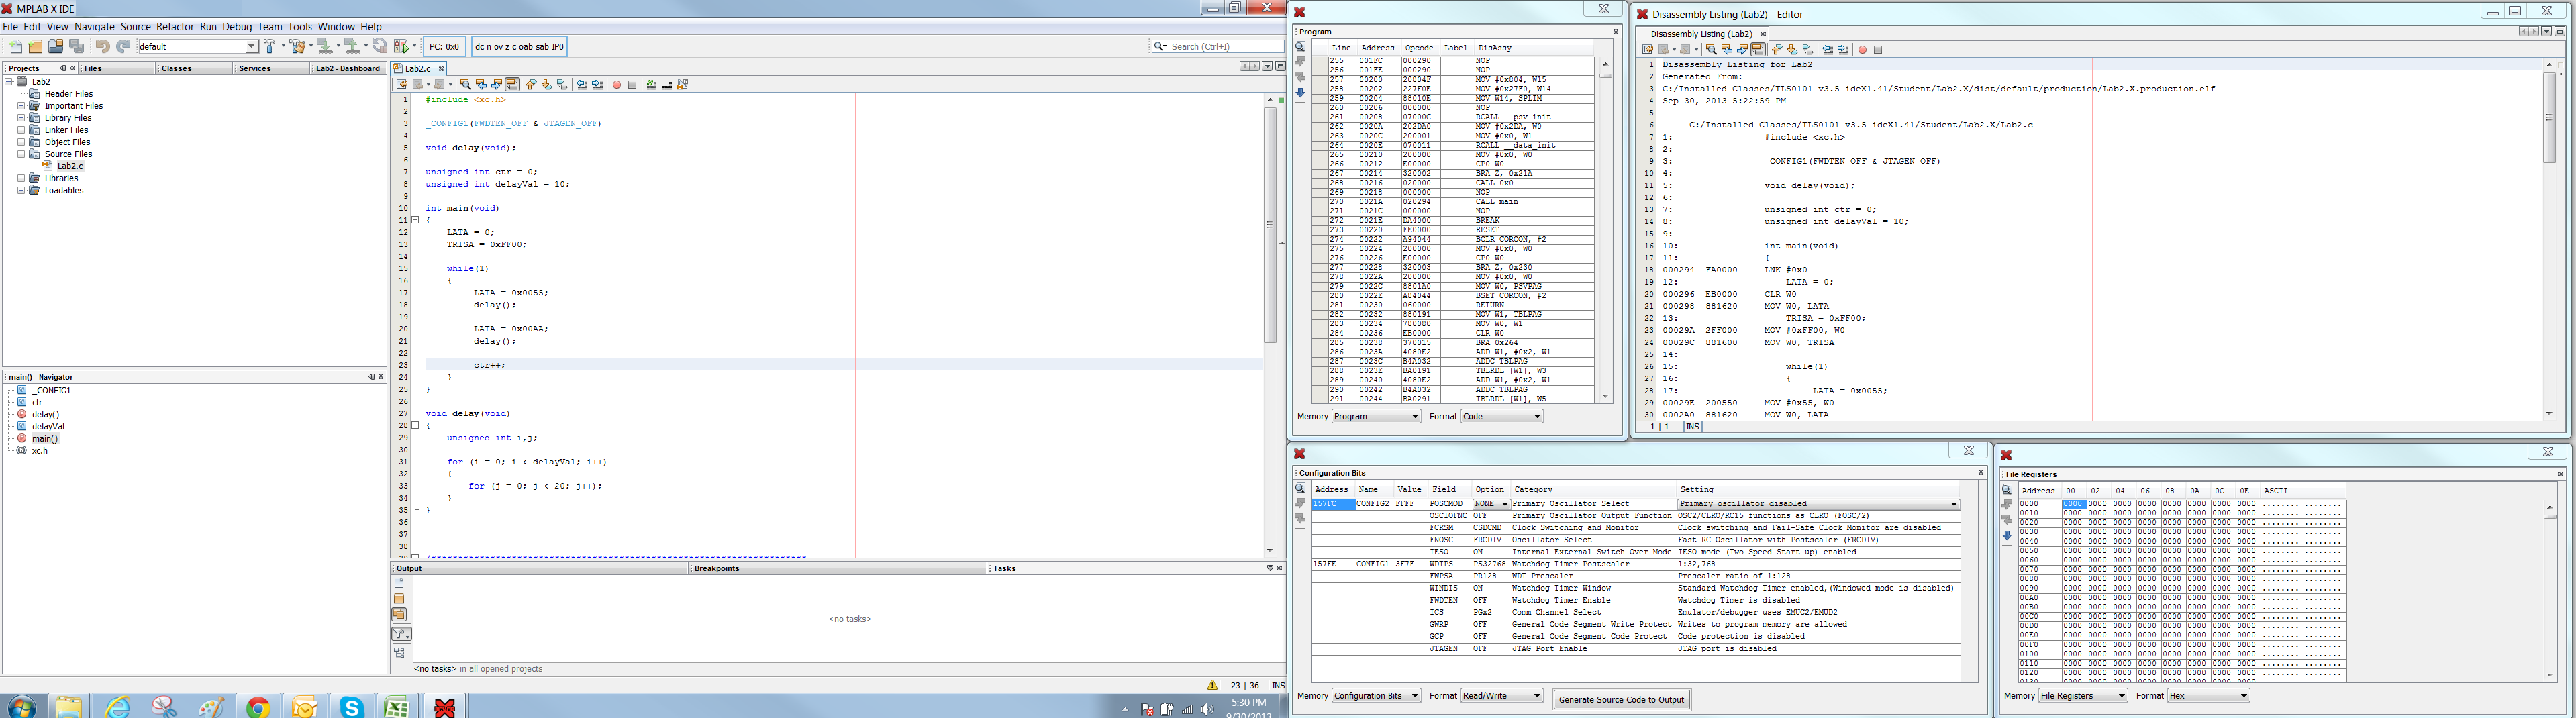Click the Debug Project icon in main toolbar

click(403, 46)
